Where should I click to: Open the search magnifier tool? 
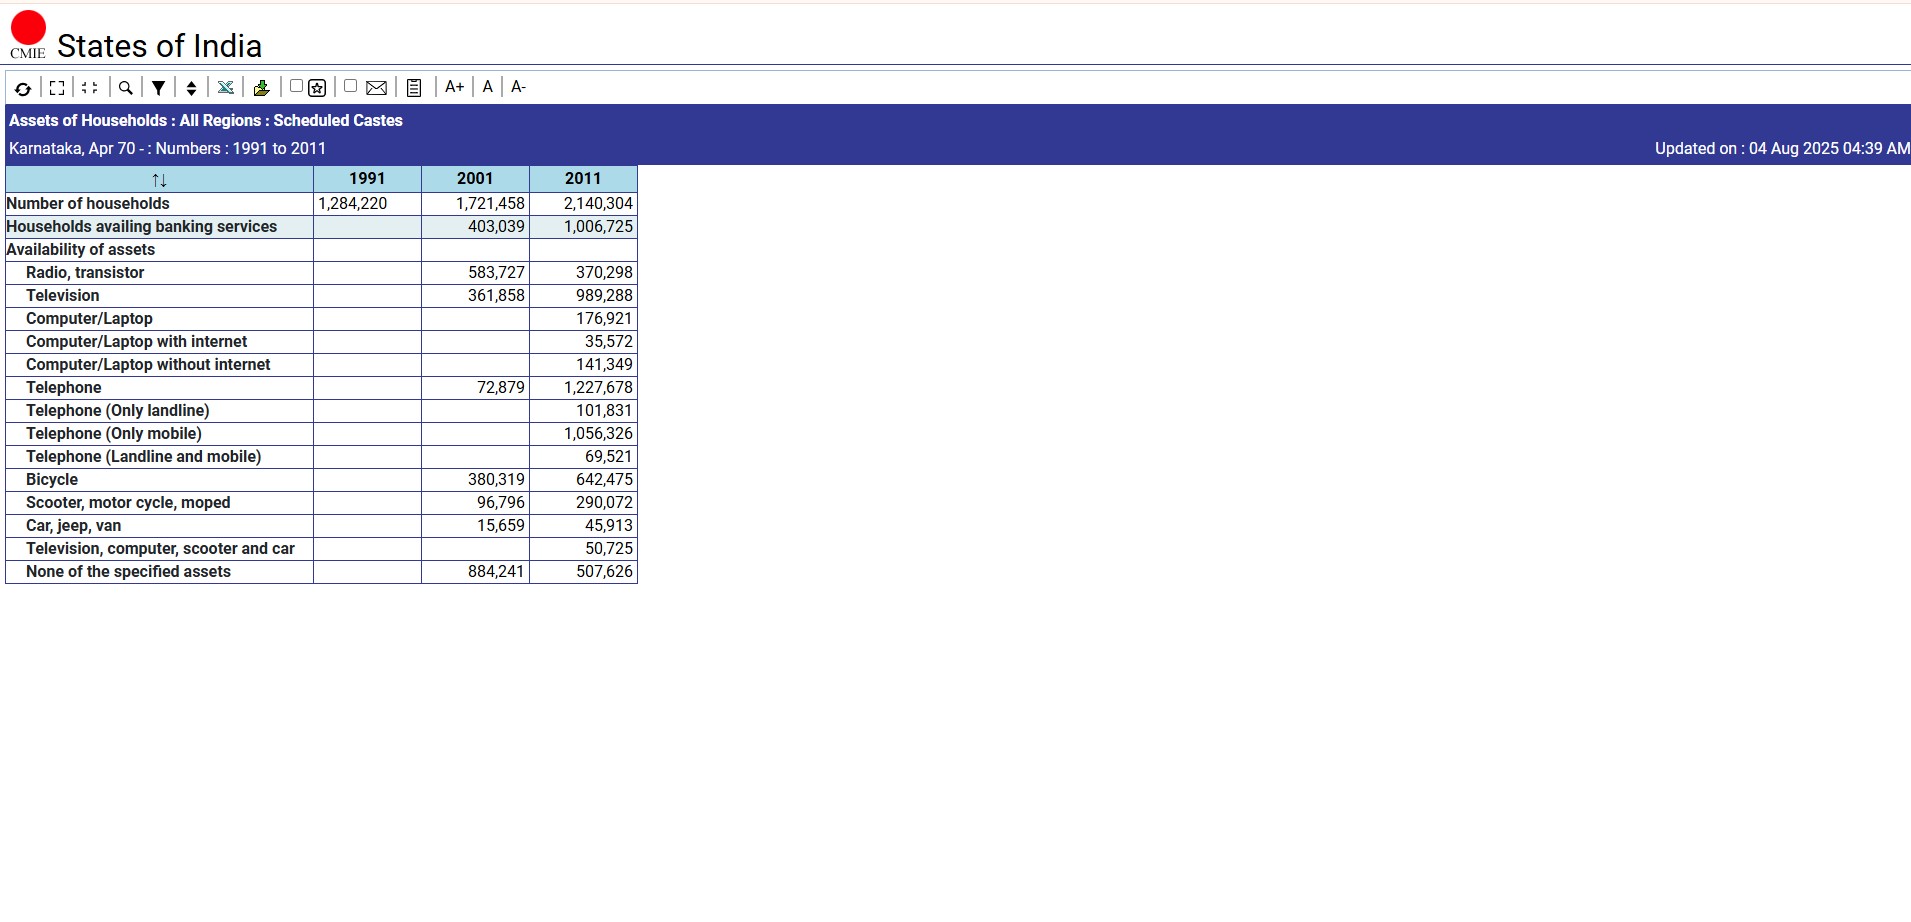pyautogui.click(x=126, y=88)
